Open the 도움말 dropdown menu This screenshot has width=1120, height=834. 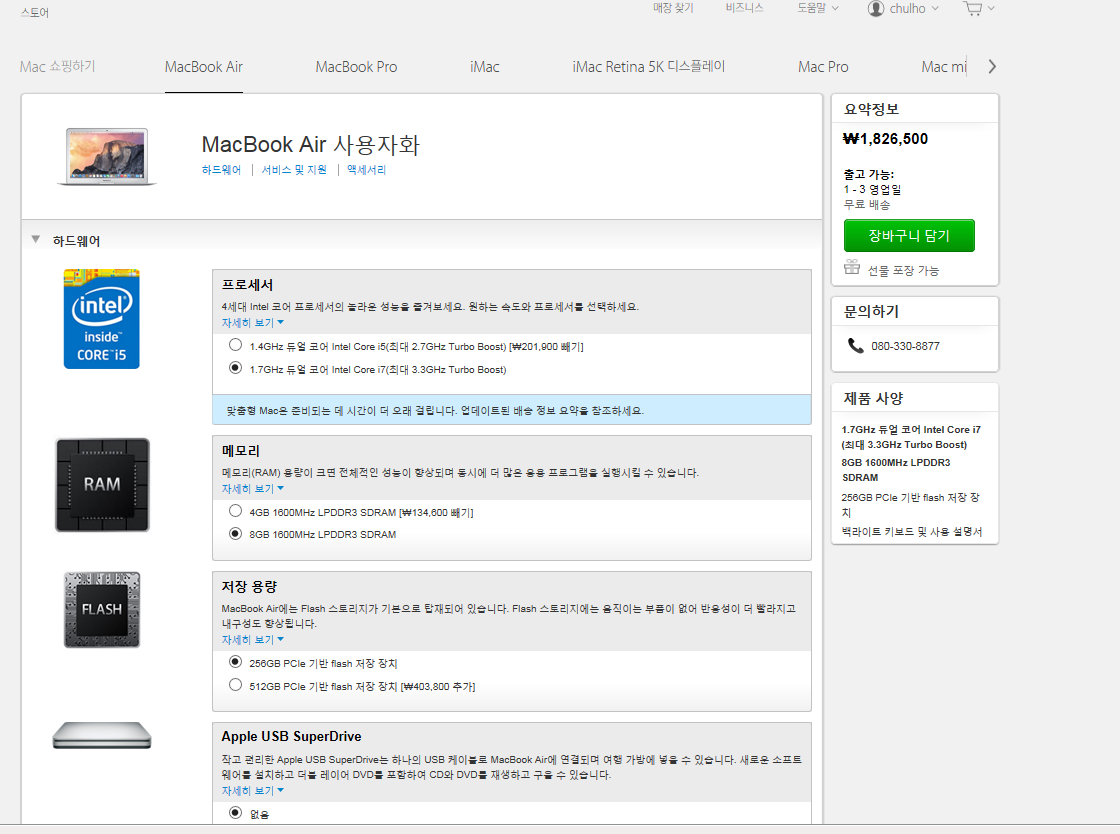(x=817, y=8)
